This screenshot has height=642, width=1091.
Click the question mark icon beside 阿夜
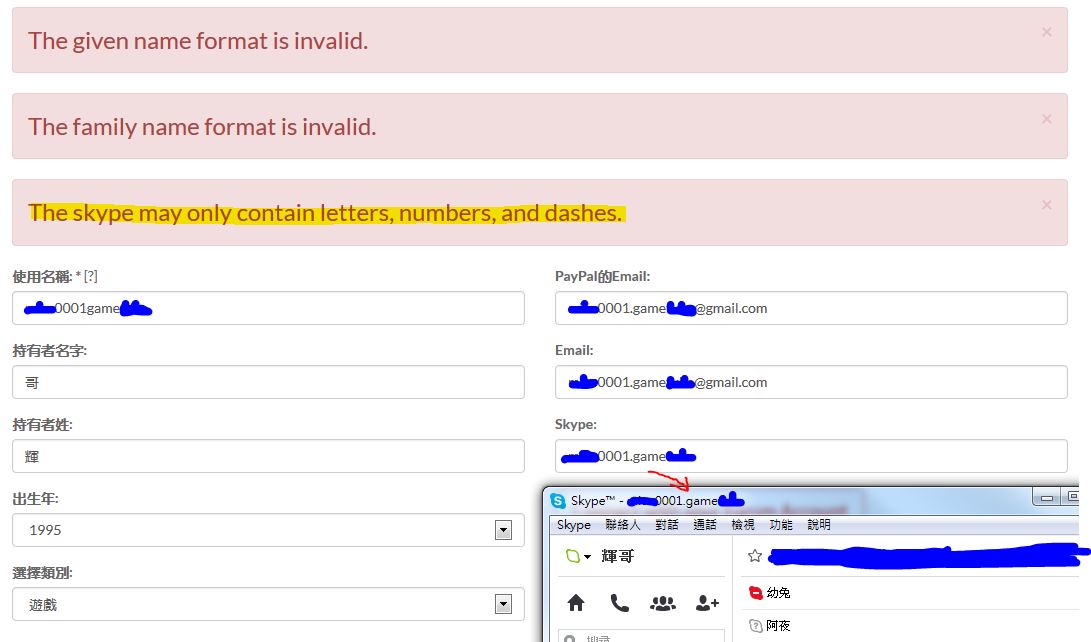(756, 626)
